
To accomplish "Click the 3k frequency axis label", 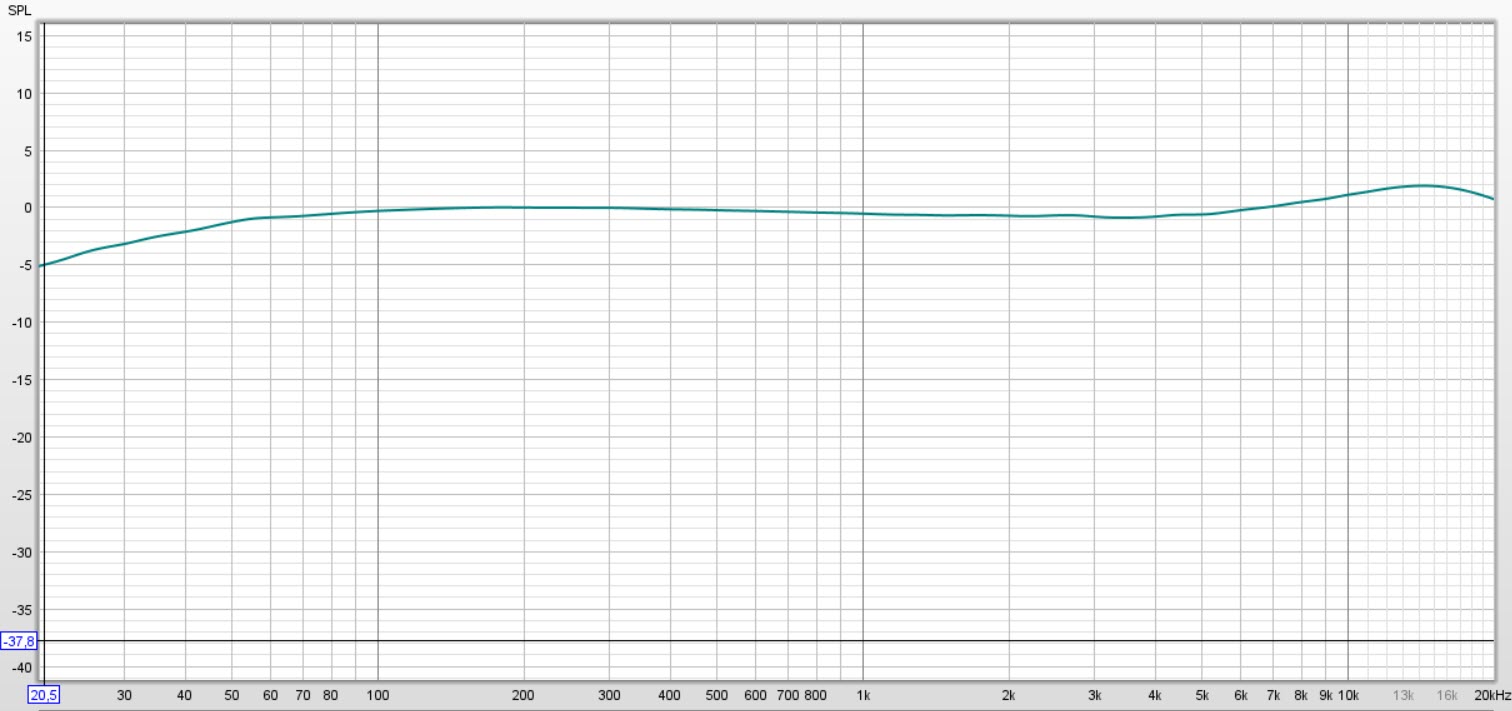I will click(1095, 695).
